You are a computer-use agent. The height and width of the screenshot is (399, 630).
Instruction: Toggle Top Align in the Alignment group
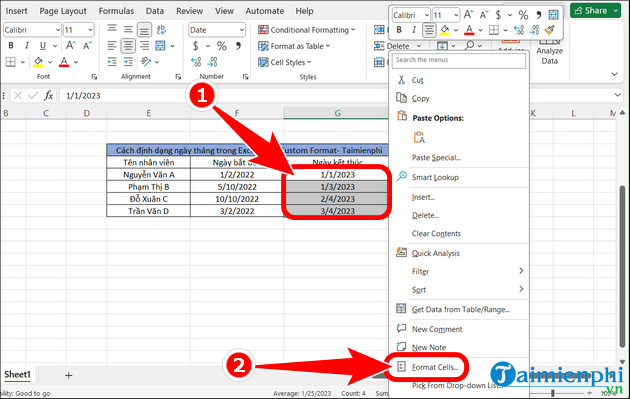[112, 29]
